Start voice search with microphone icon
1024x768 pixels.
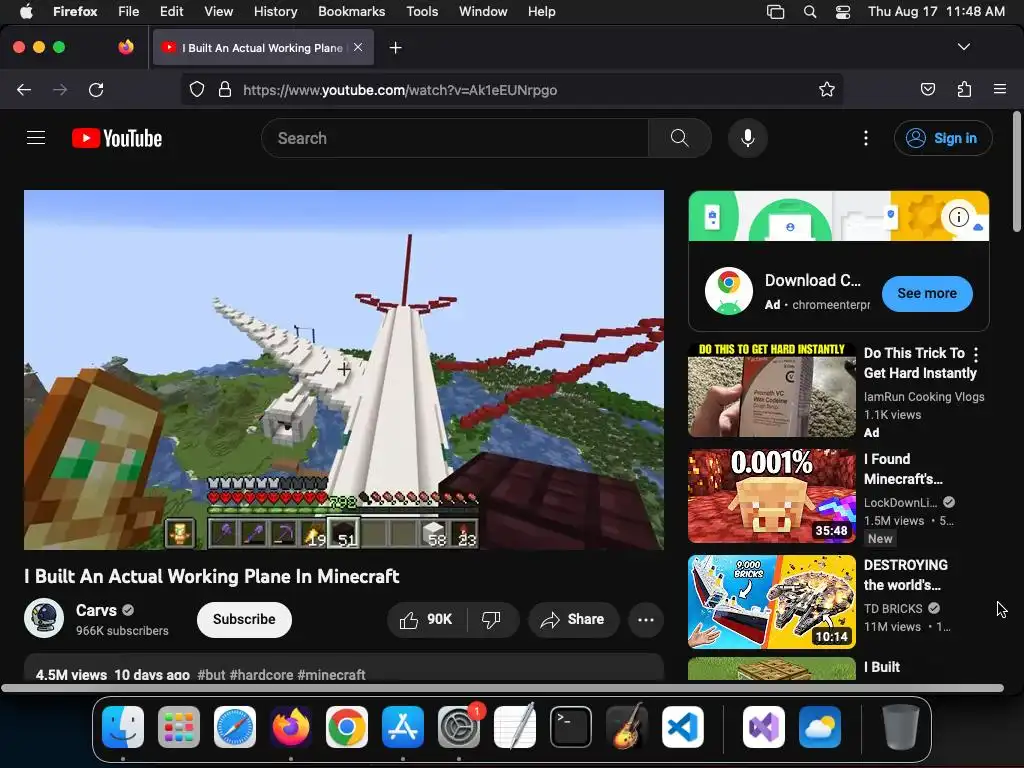(748, 138)
